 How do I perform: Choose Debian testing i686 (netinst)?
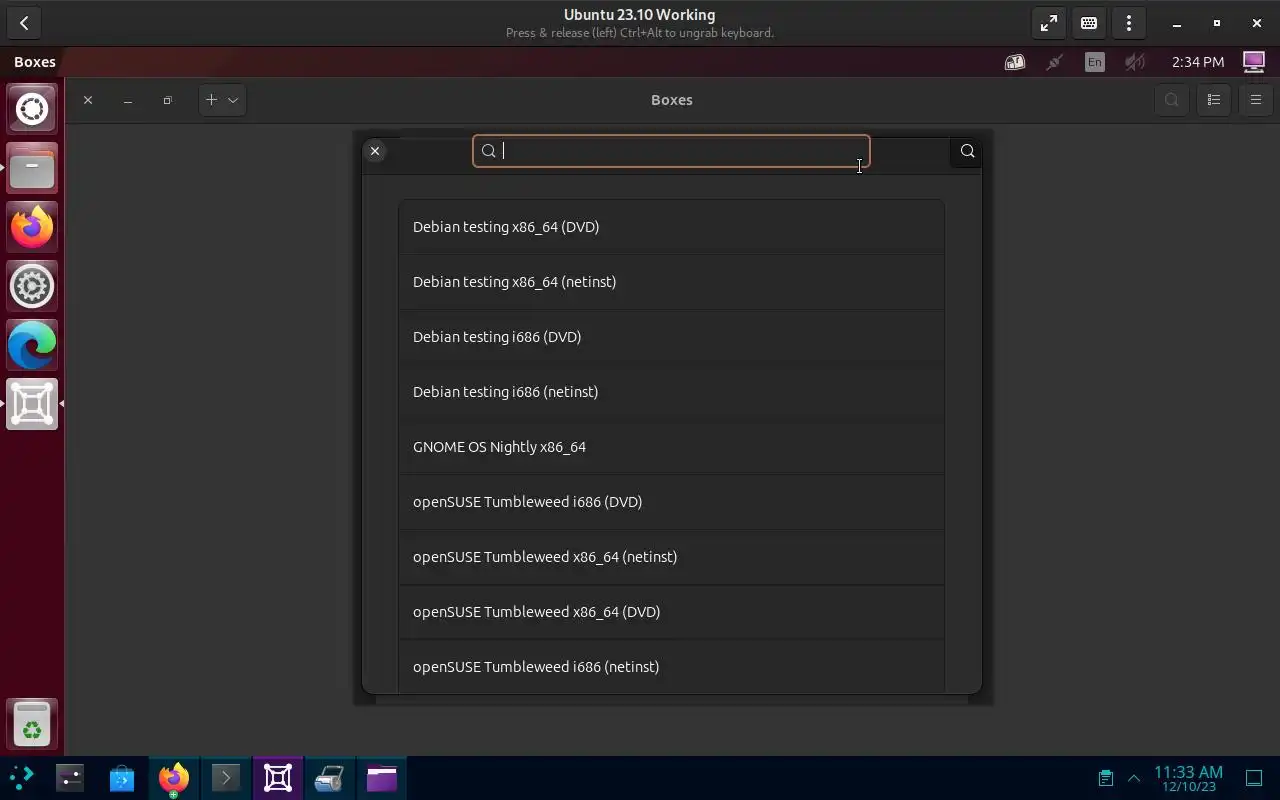[x=671, y=392]
